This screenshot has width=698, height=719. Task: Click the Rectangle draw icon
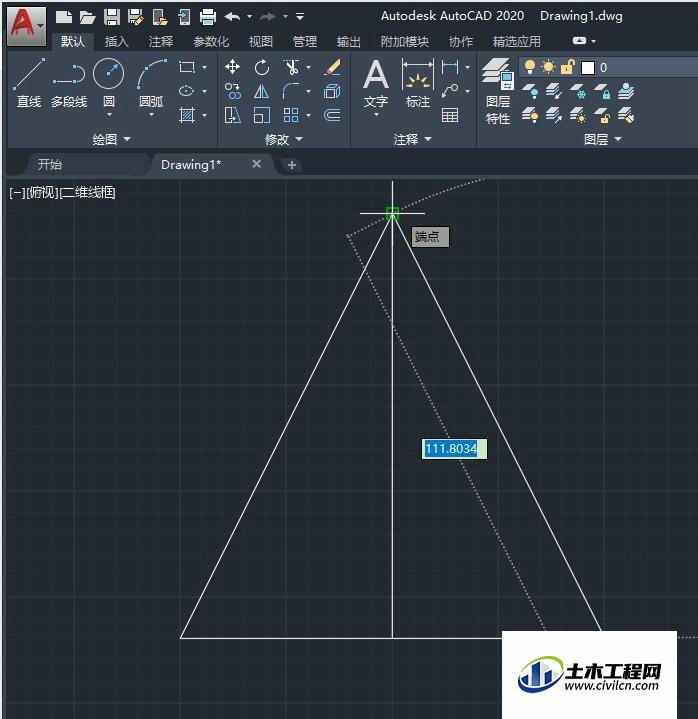coord(187,67)
